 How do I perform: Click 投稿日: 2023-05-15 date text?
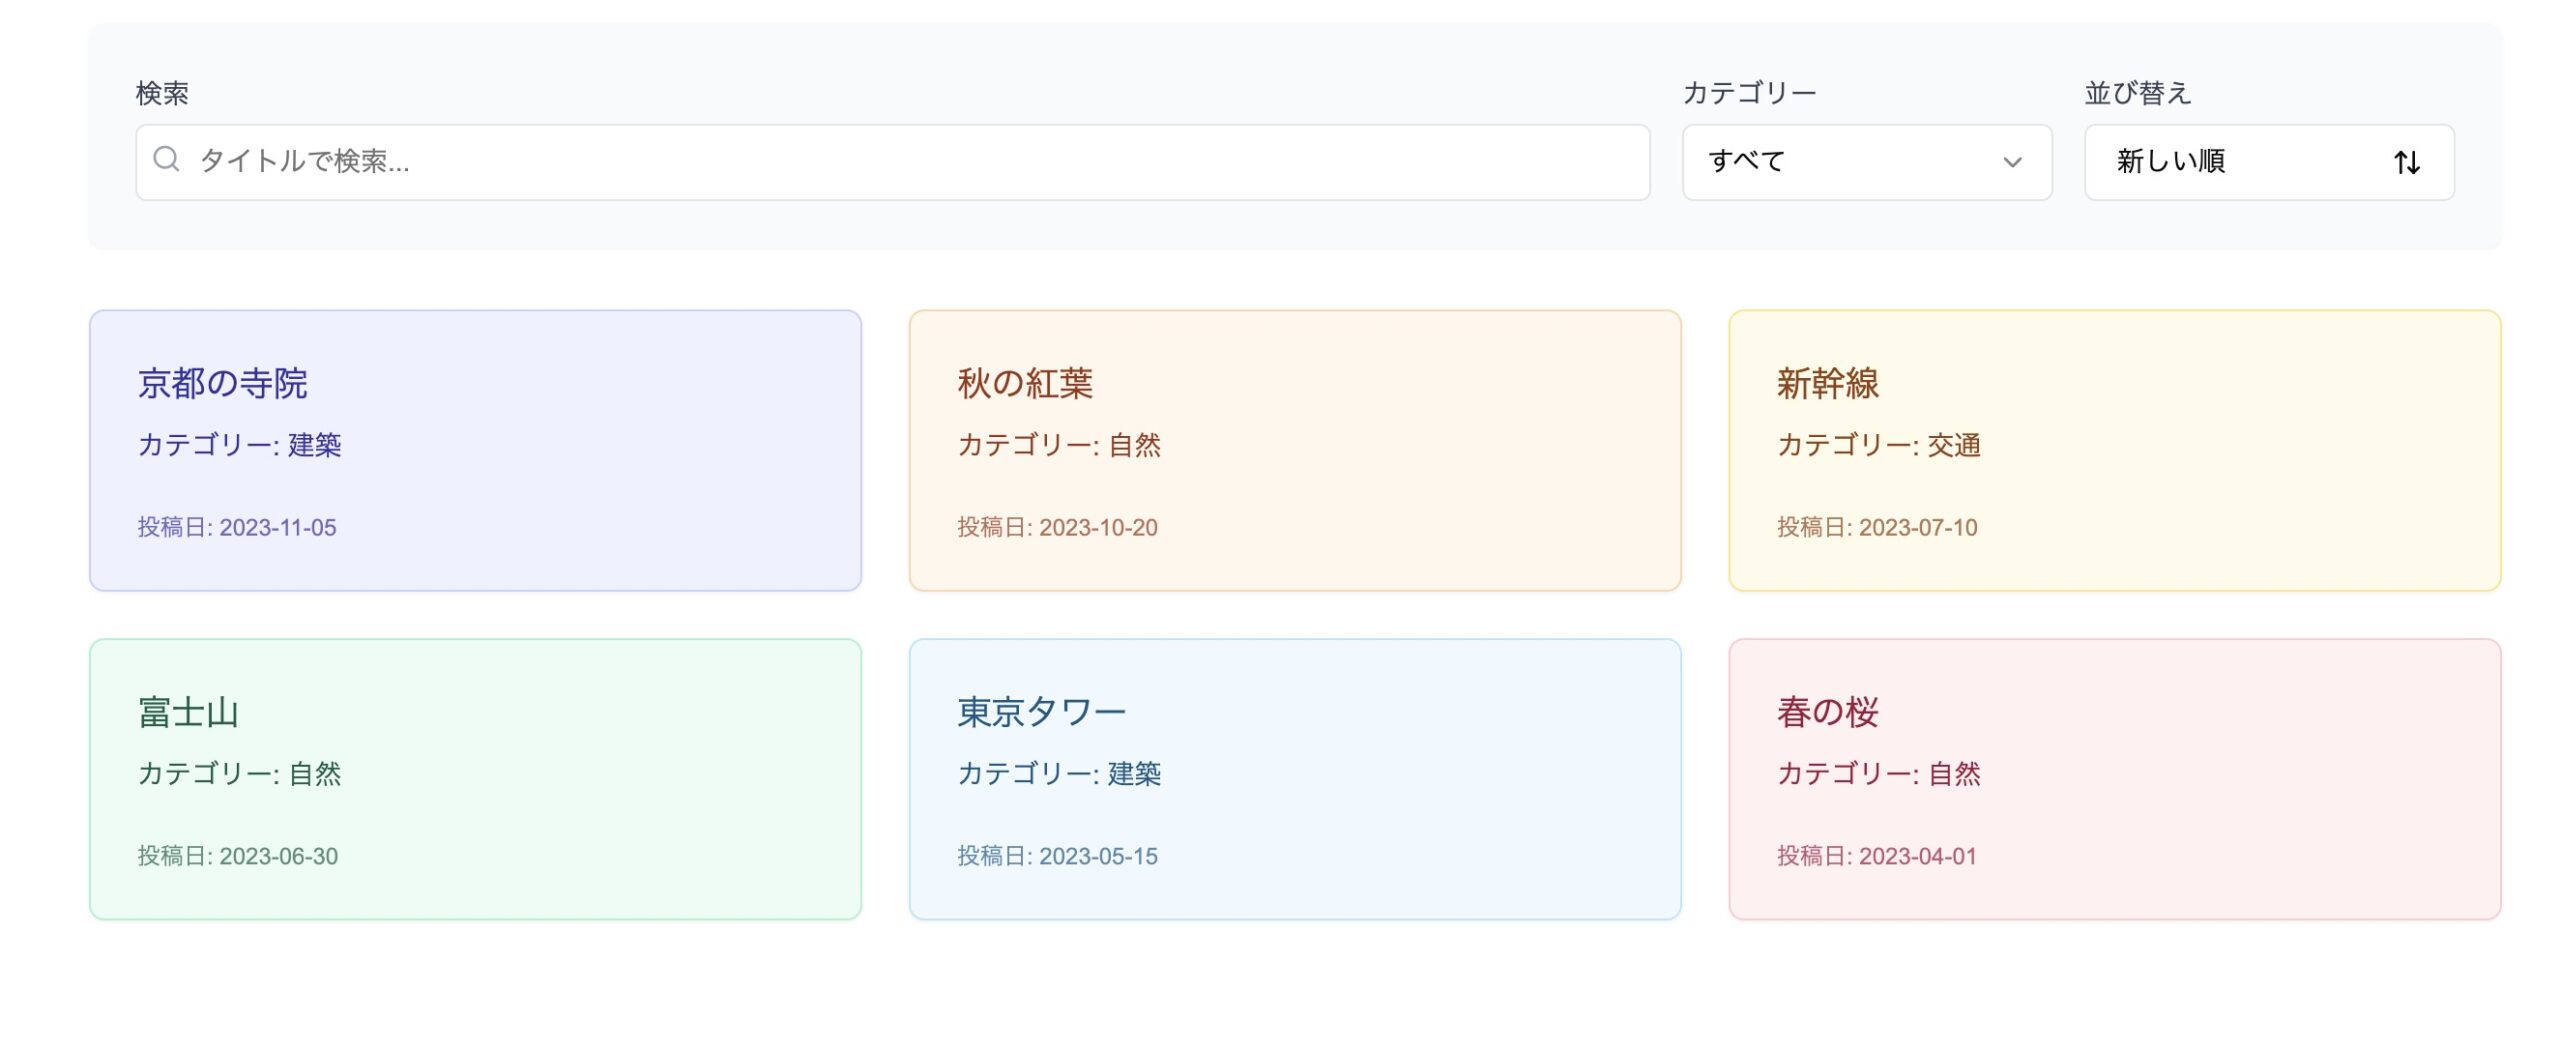pyautogui.click(x=1057, y=856)
